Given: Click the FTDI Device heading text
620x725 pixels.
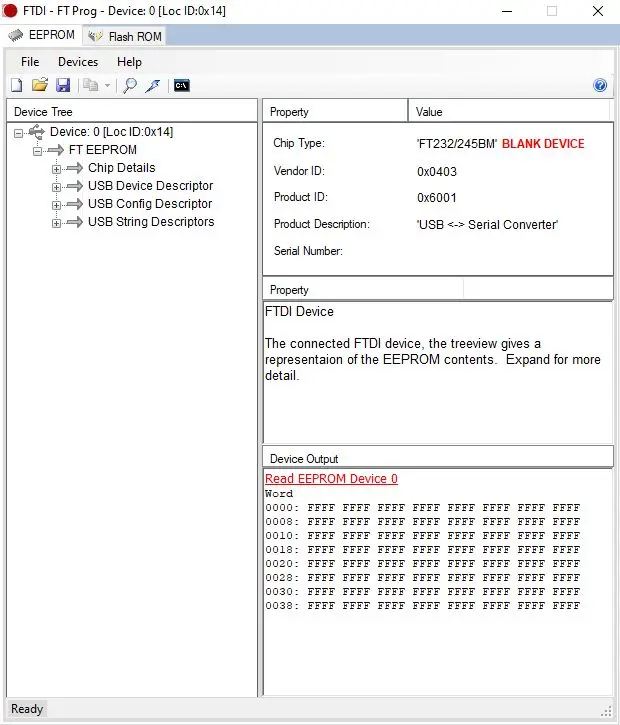Looking at the screenshot, I should (x=299, y=312).
